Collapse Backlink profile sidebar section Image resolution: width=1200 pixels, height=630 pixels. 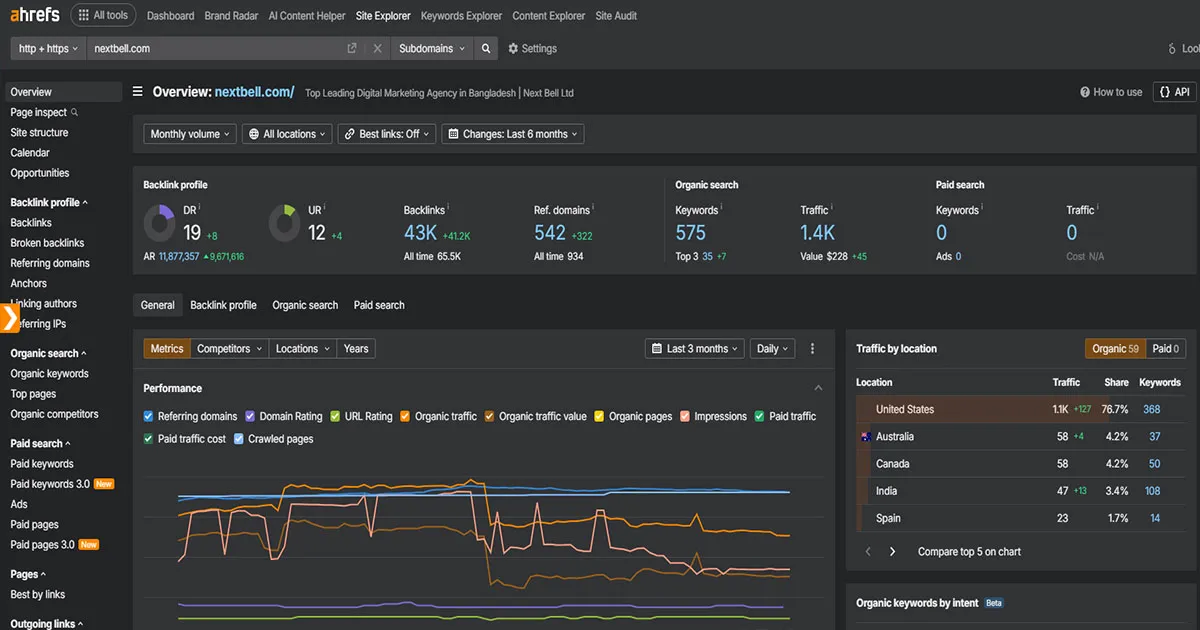coord(49,202)
